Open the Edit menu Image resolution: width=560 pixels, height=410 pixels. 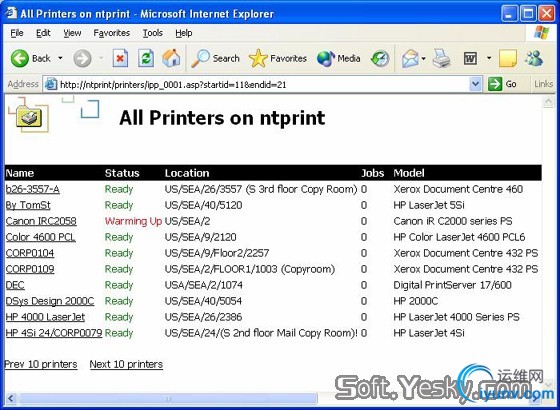pos(43,33)
